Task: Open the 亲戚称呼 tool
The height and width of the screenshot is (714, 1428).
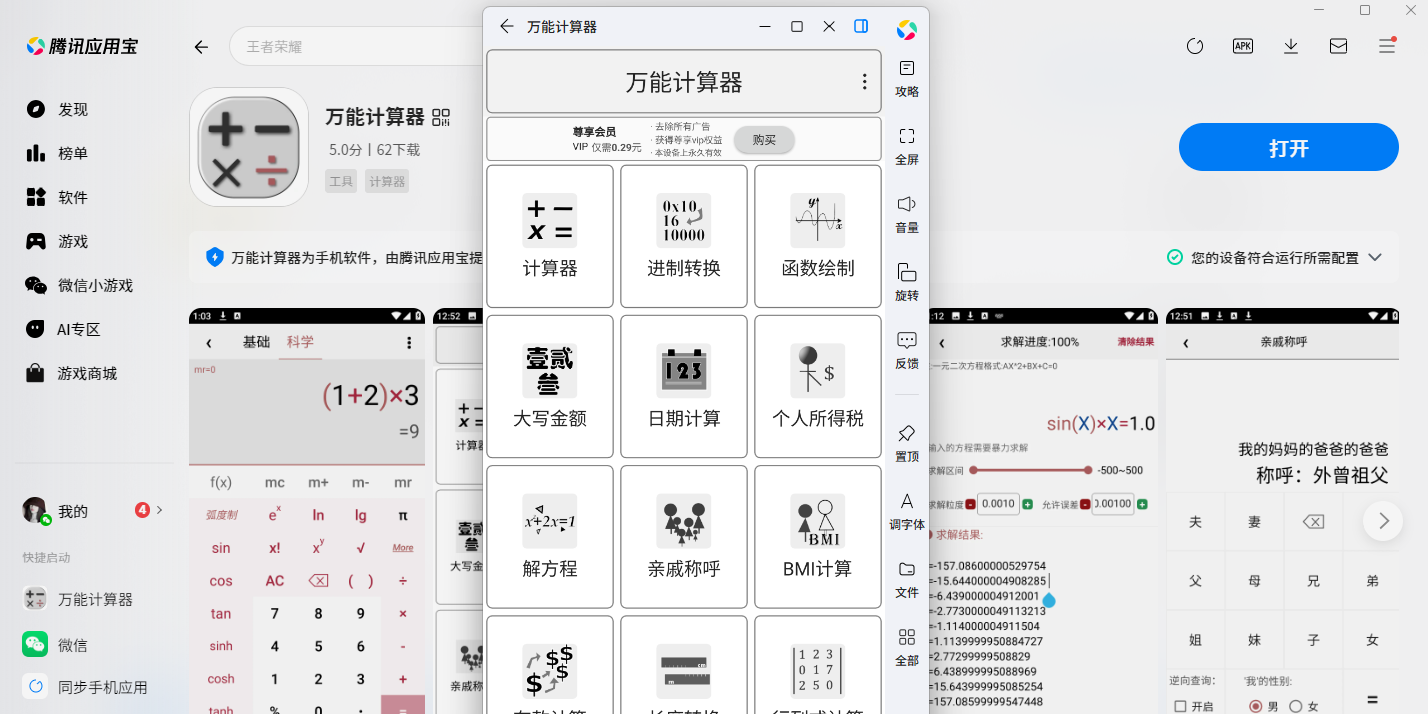Action: pos(683,536)
